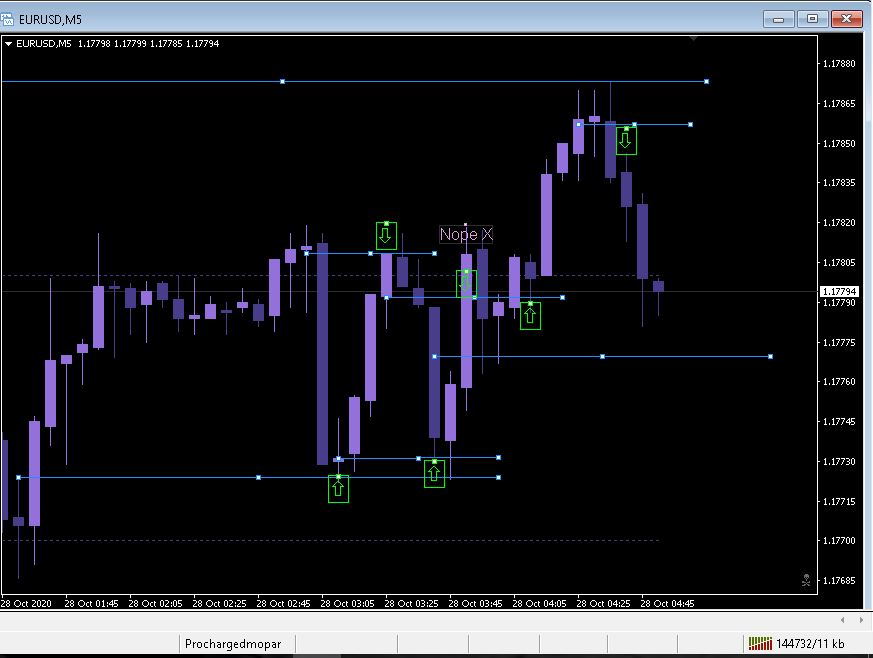
Task: Click the down arrow on the Nope X candle
Action: point(466,283)
